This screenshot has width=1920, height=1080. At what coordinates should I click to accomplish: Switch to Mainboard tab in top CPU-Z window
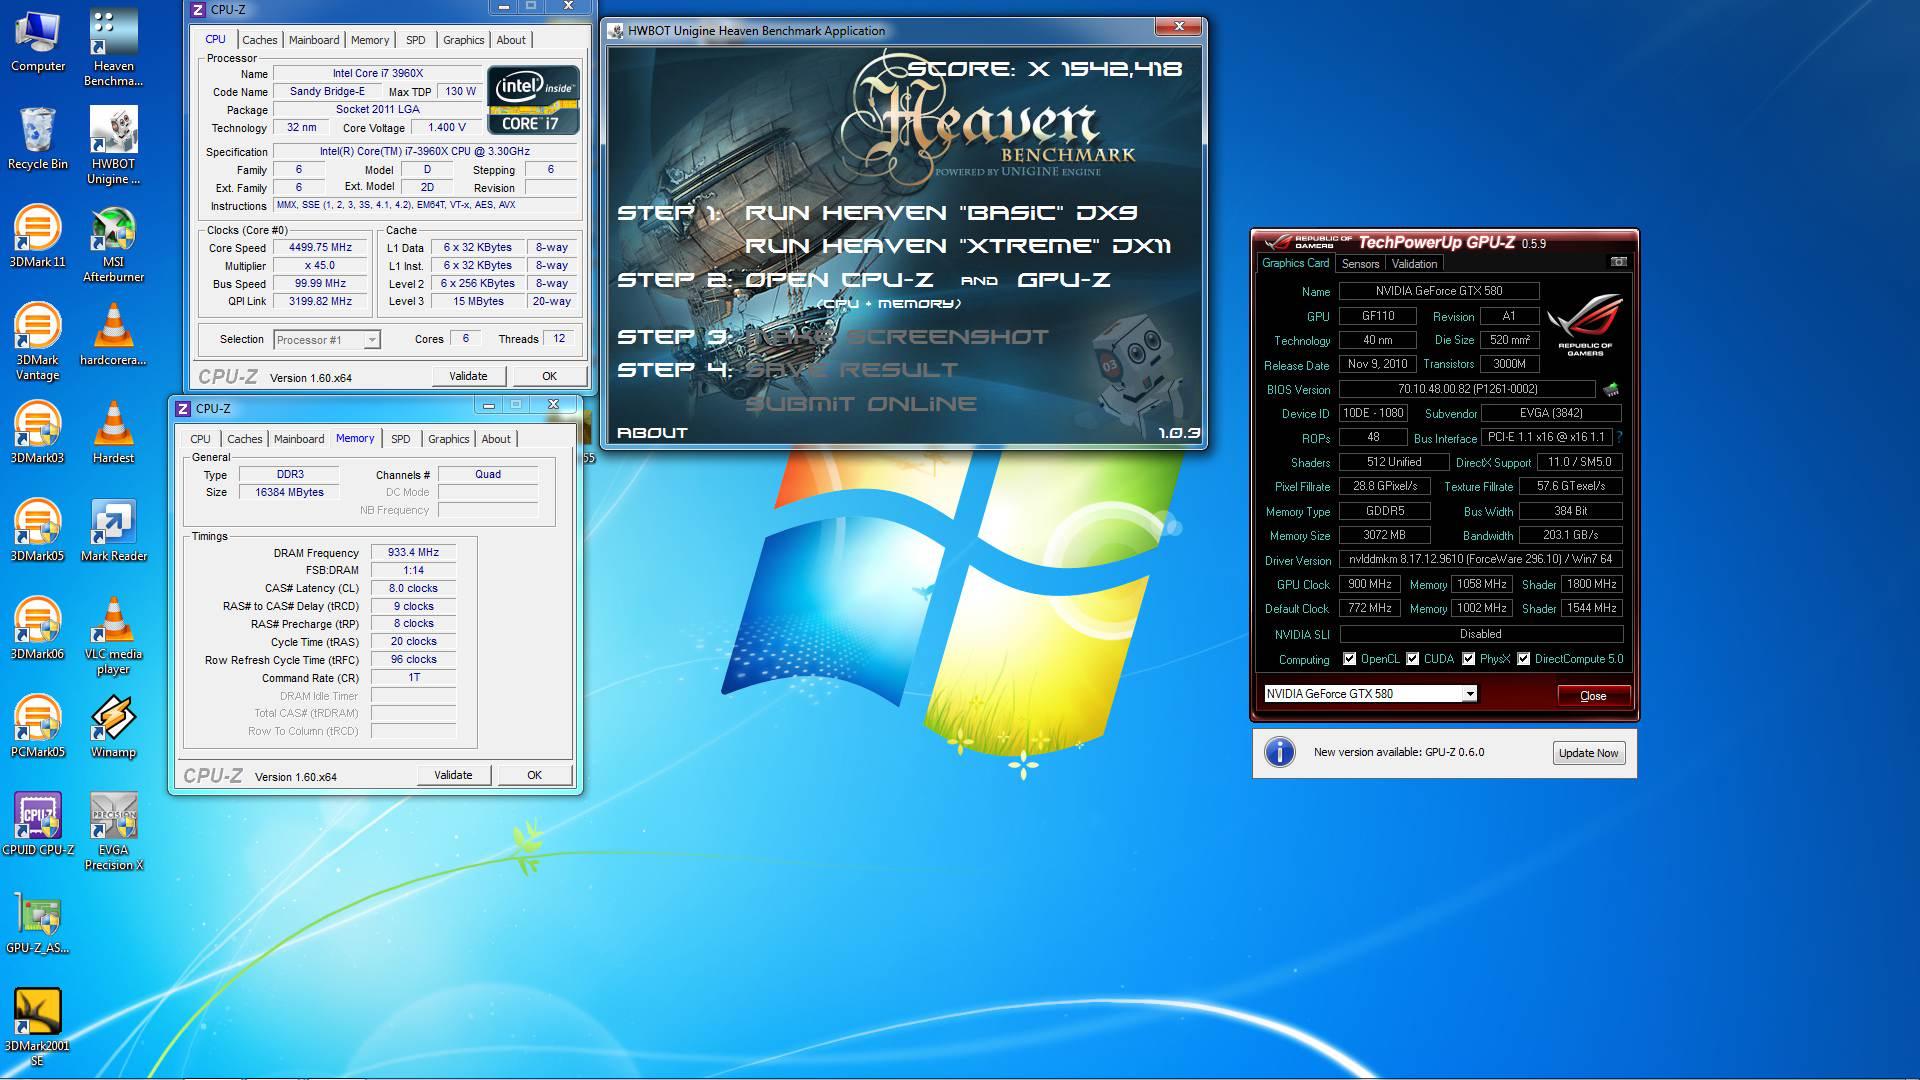314,40
